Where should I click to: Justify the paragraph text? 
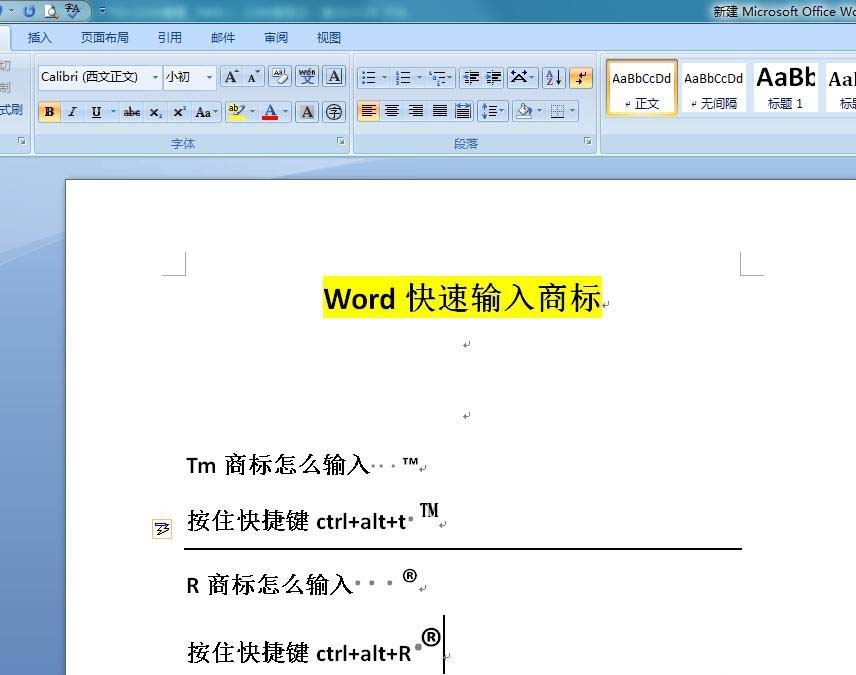[439, 111]
